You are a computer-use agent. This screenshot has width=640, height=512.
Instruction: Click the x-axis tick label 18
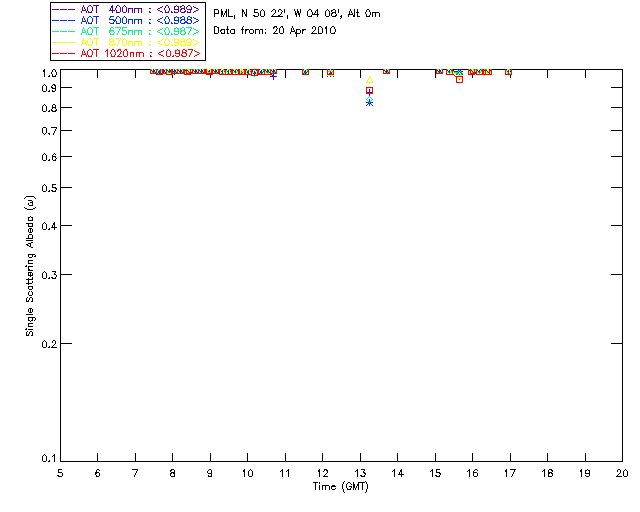click(548, 473)
